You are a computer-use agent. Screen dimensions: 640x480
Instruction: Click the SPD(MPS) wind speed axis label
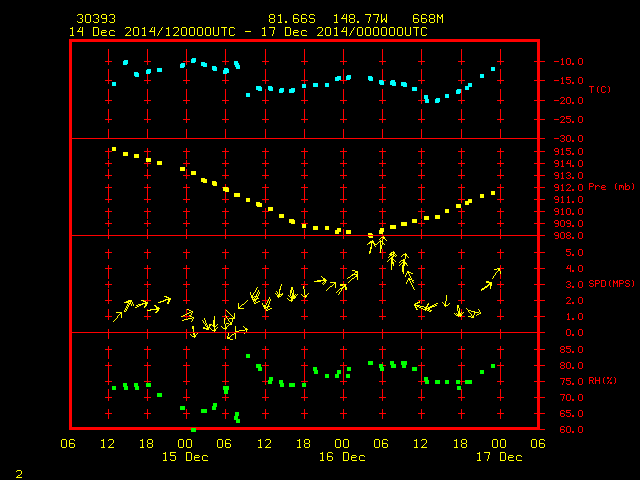611,283
